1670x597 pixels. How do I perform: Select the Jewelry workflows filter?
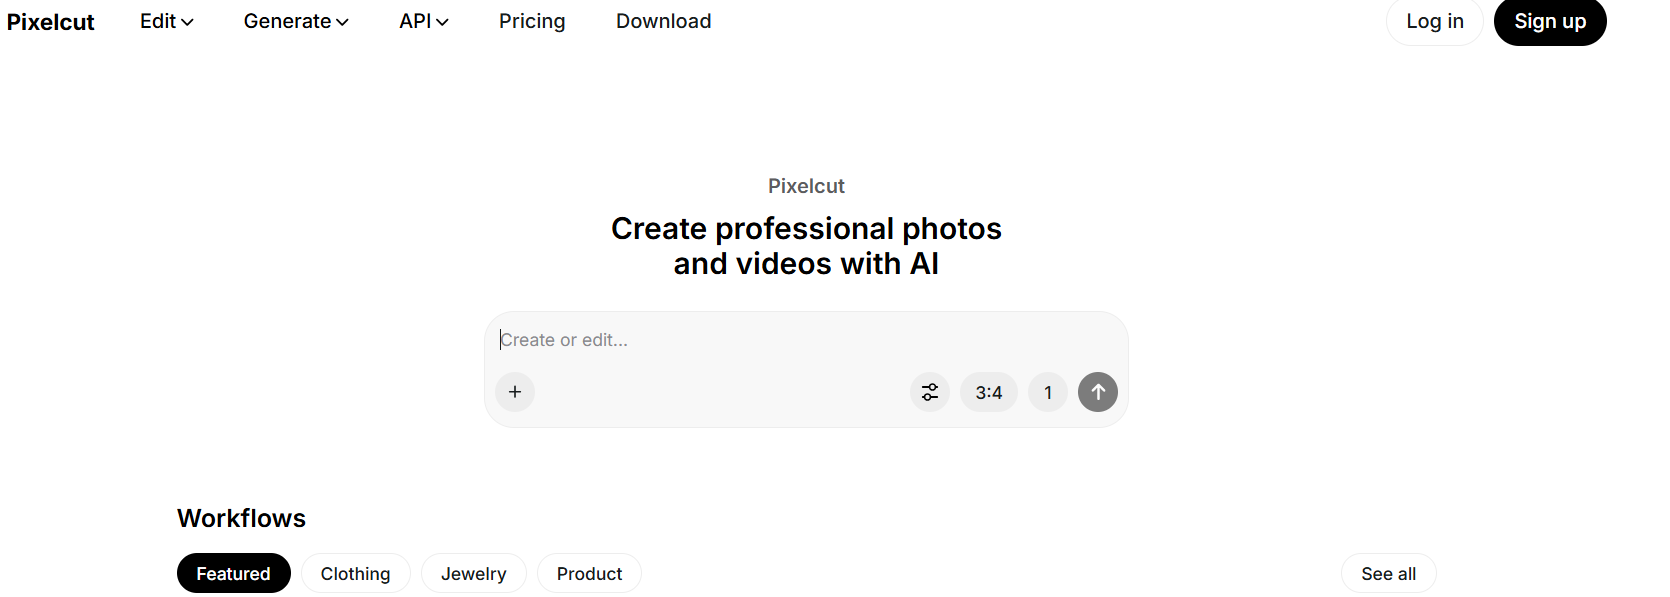[x=473, y=573]
